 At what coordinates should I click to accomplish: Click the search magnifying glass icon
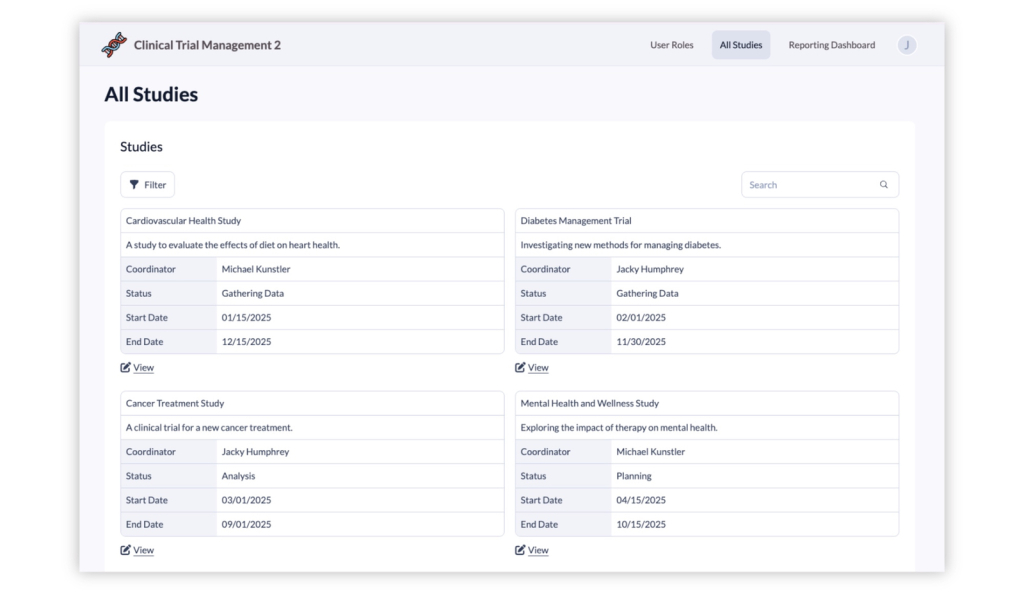point(883,184)
